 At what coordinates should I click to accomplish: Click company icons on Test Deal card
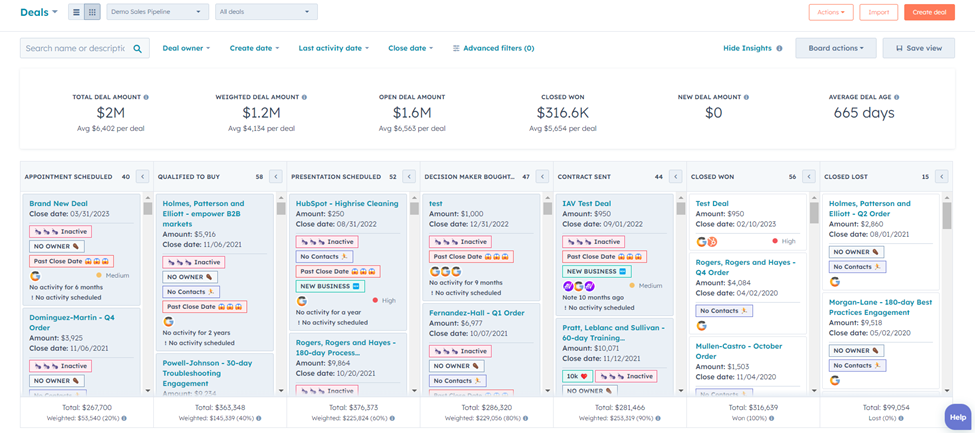[707, 241]
